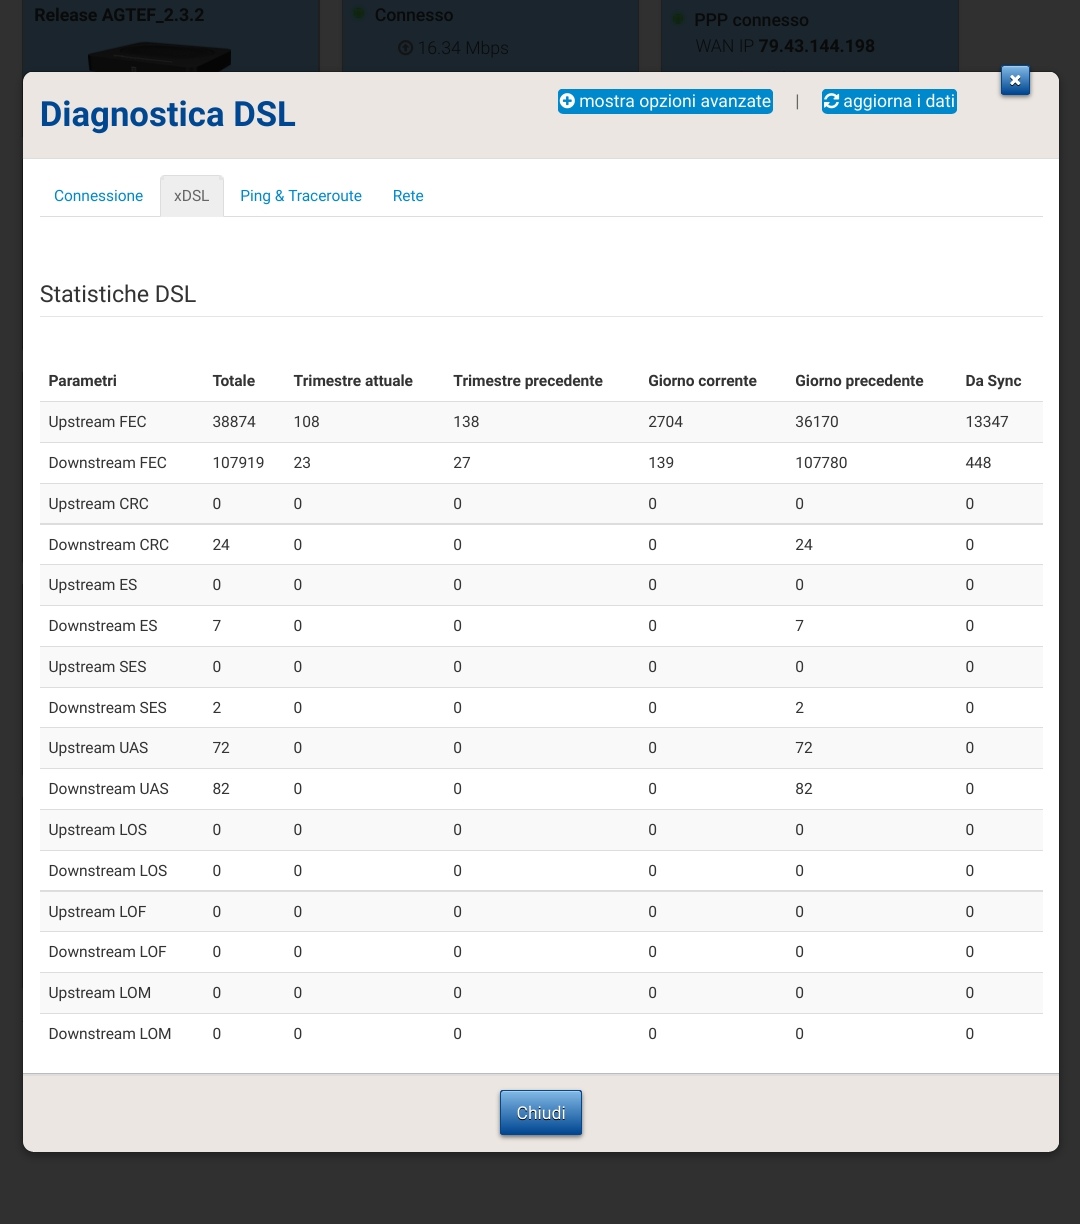
Task: Select the Downstream LOS row label
Action: 108,871
